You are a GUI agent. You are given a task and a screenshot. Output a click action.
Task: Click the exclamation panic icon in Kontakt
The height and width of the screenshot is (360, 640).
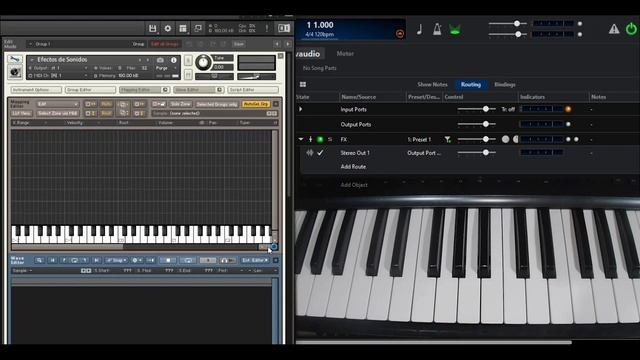[x=267, y=28]
